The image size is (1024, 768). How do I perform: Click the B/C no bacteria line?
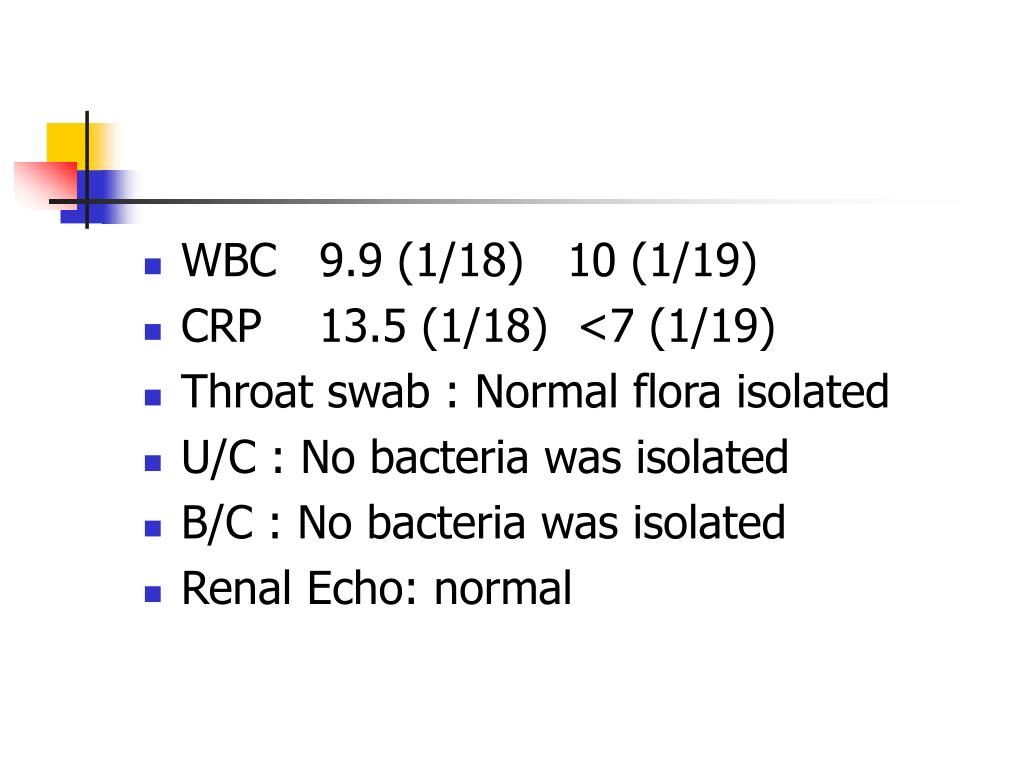[x=483, y=522]
